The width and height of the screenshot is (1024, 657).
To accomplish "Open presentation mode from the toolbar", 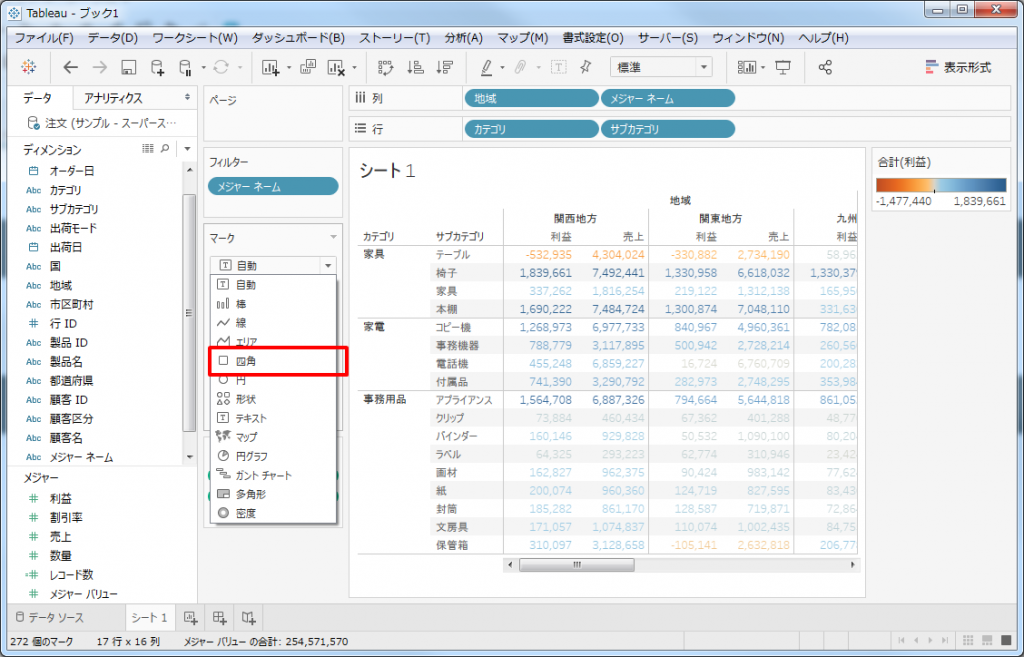I will coord(783,67).
